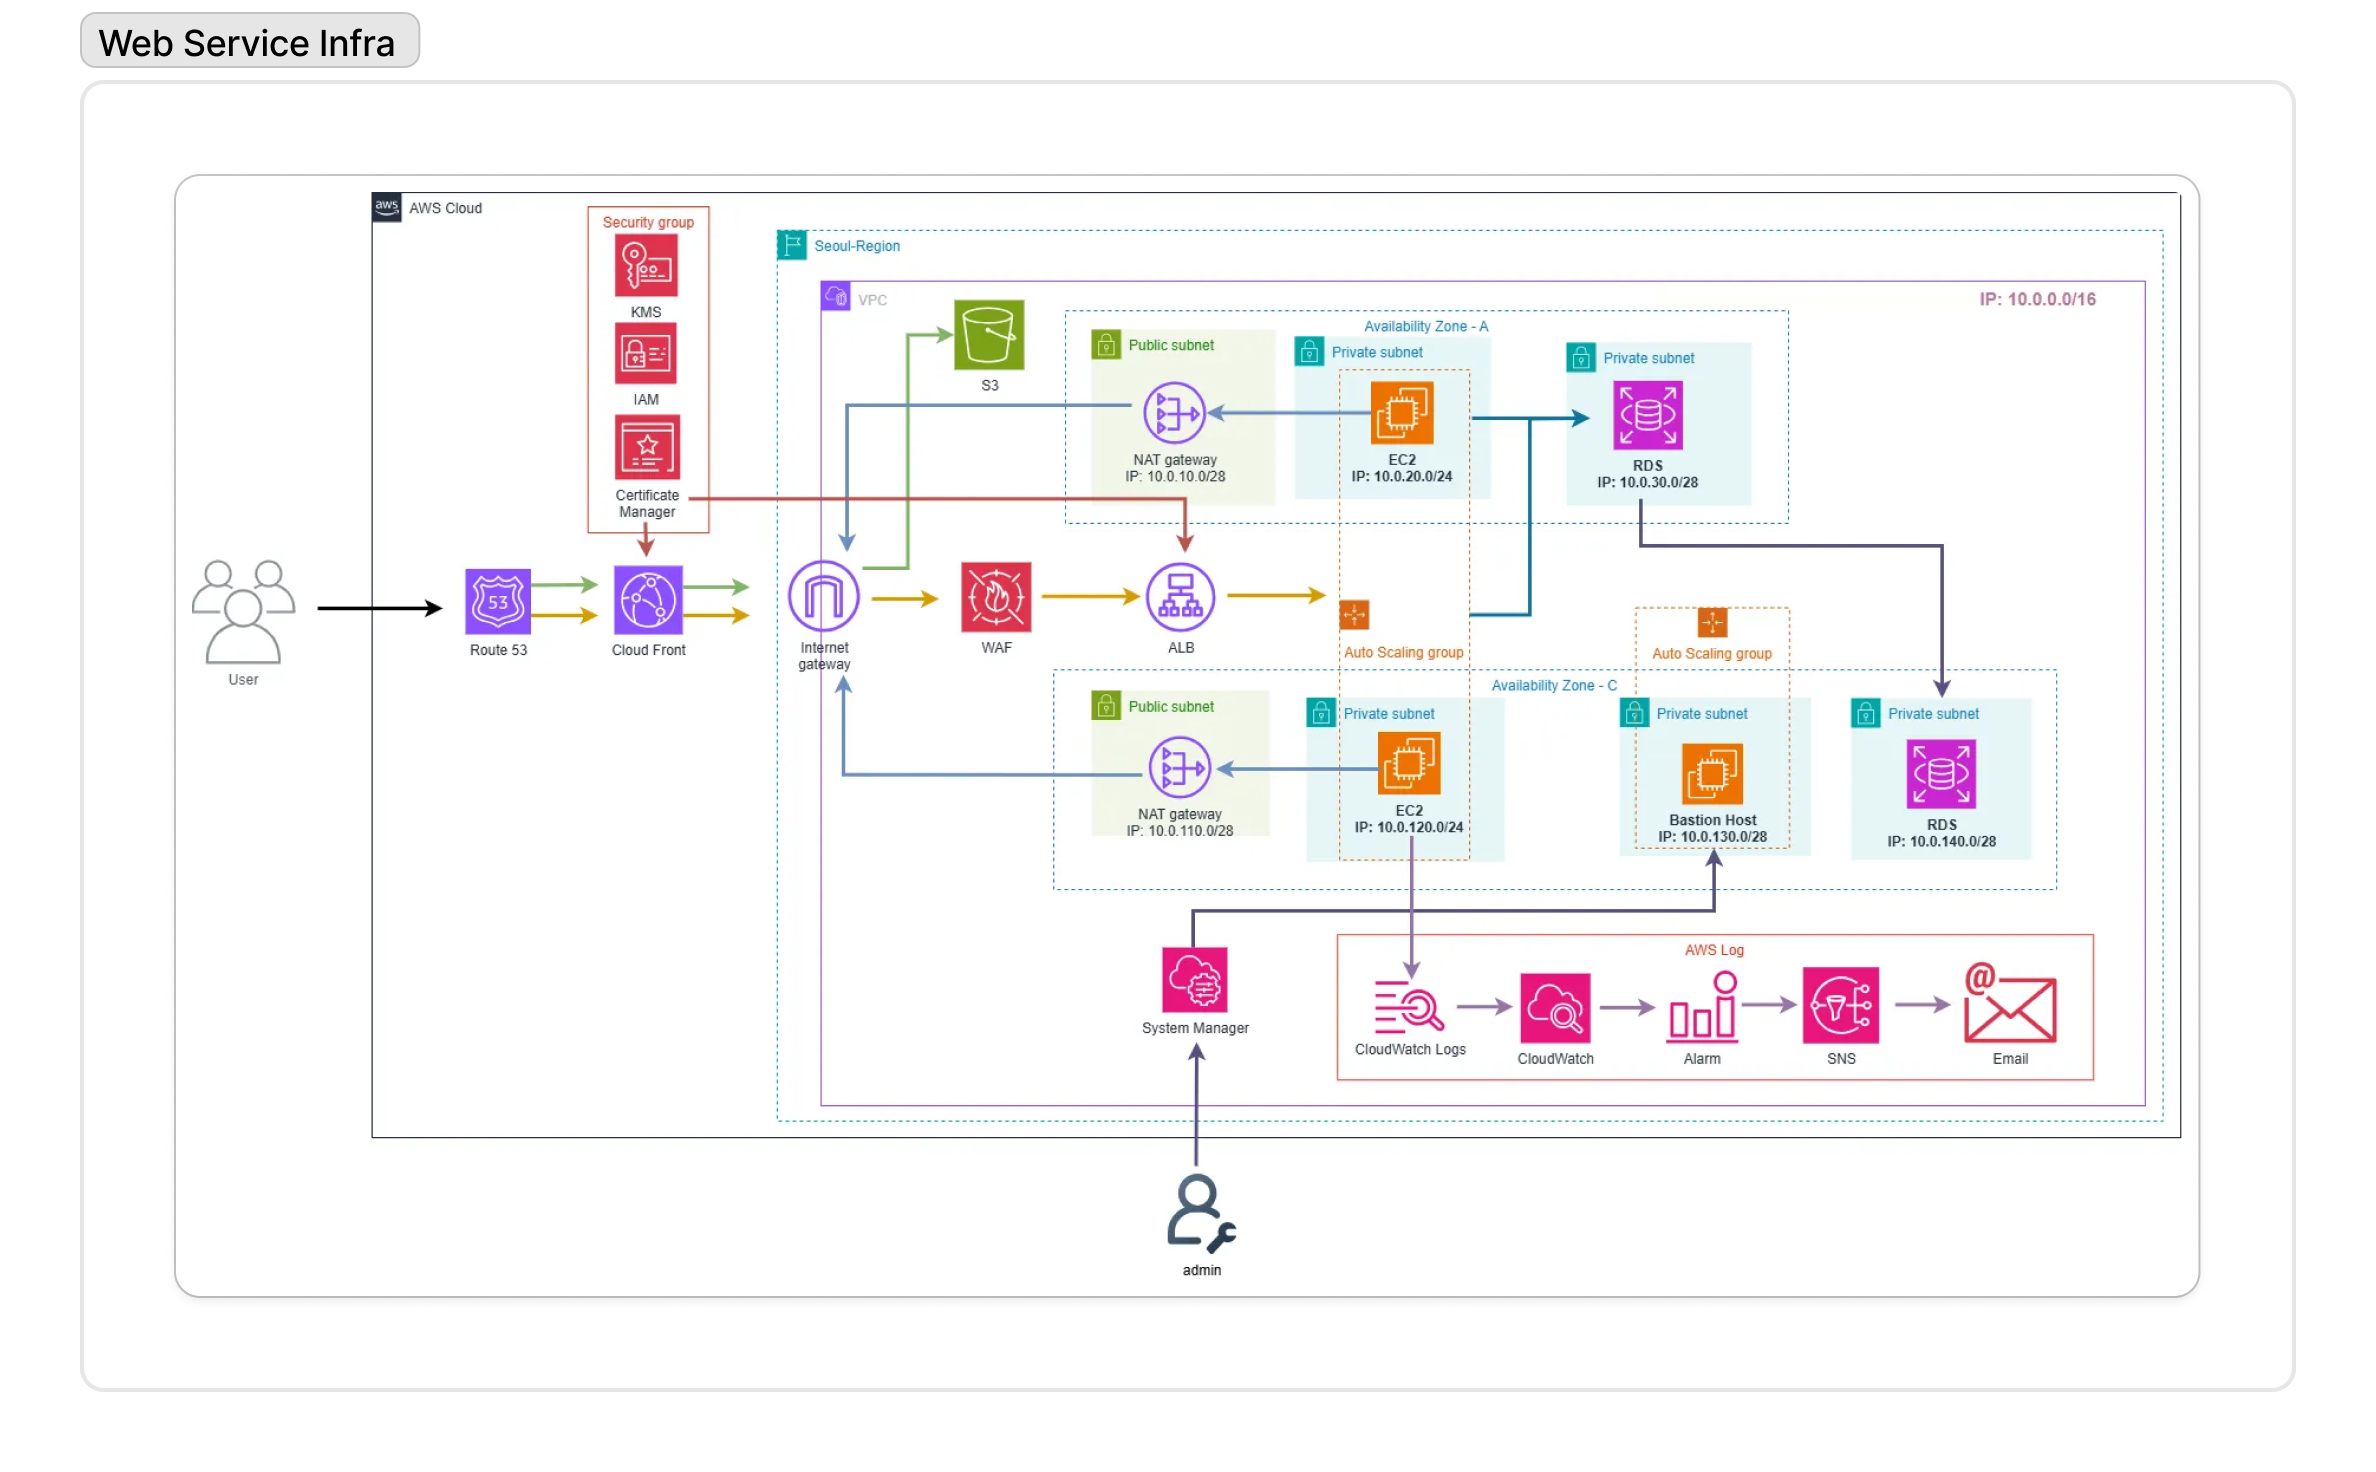Image resolution: width=2376 pixels, height=1472 pixels.
Task: Click the Web Service Infra title
Action: [x=249, y=41]
